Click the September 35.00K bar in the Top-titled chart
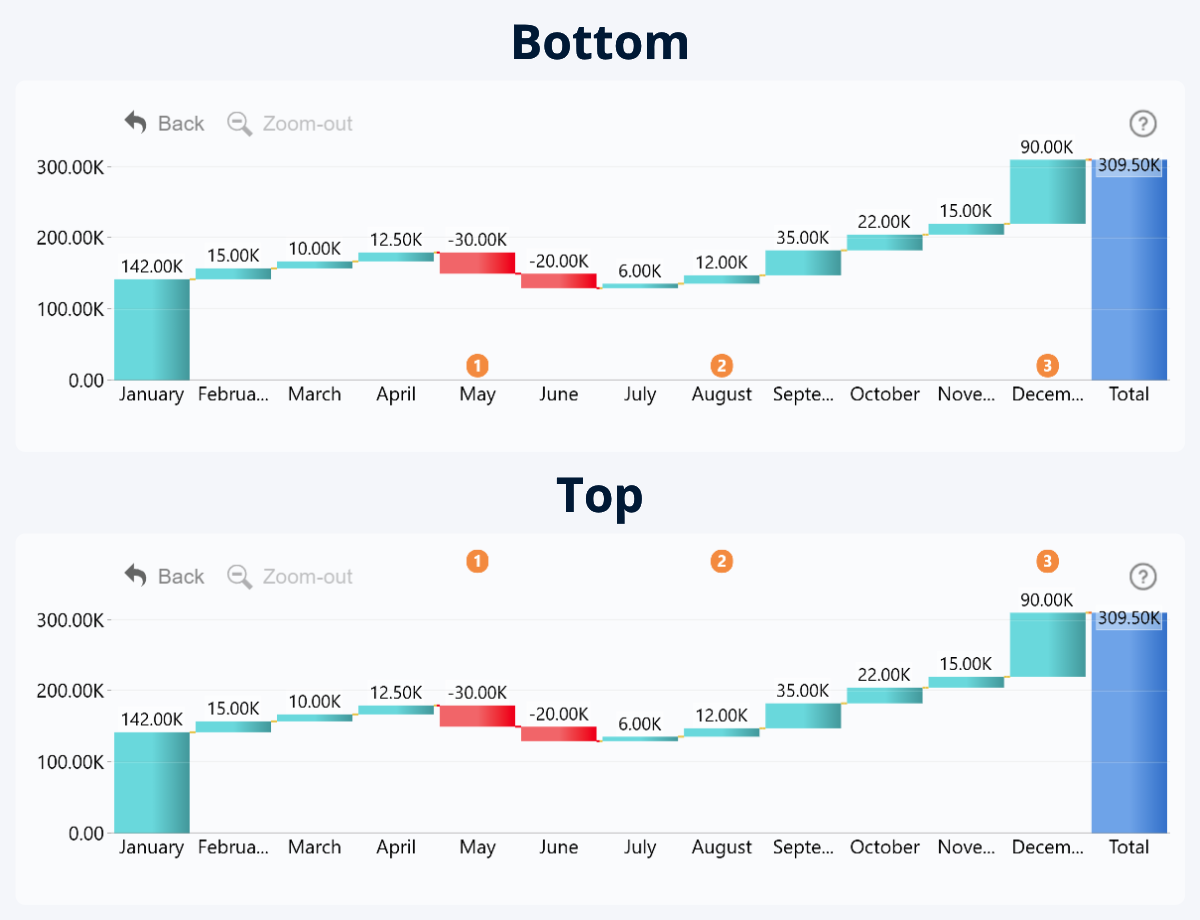 pyautogui.click(x=803, y=715)
